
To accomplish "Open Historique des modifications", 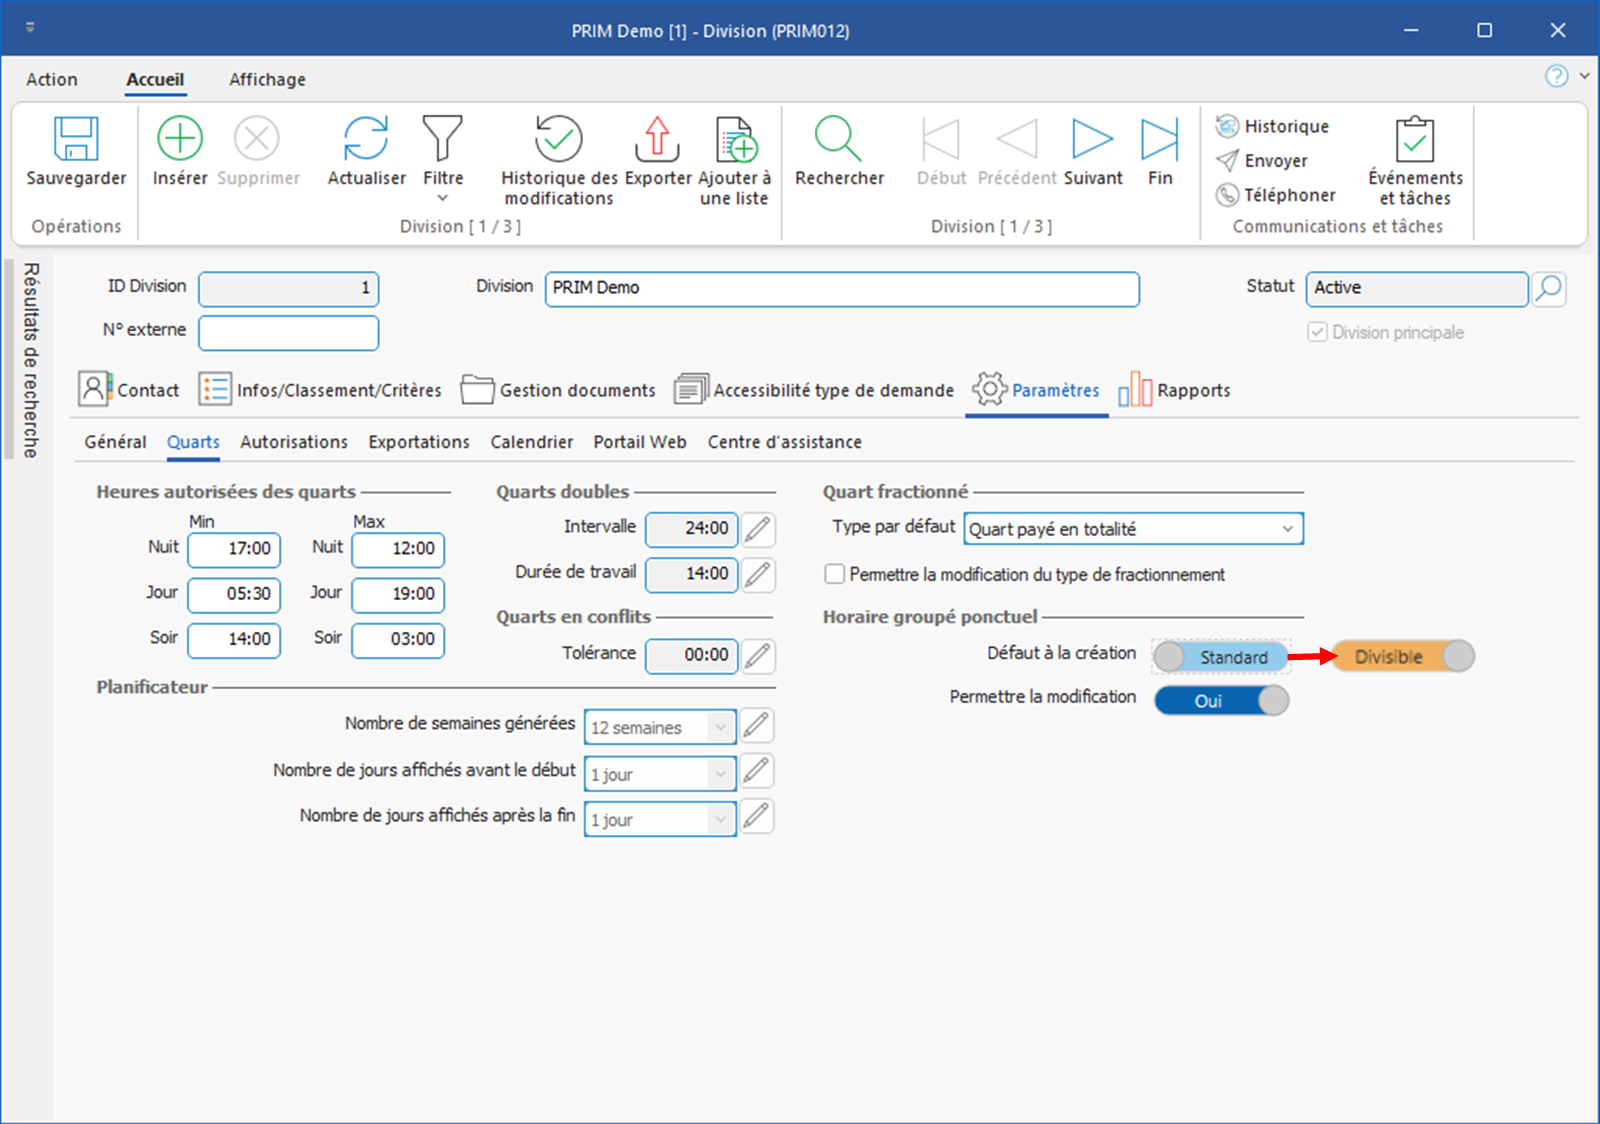I will pyautogui.click(x=558, y=139).
